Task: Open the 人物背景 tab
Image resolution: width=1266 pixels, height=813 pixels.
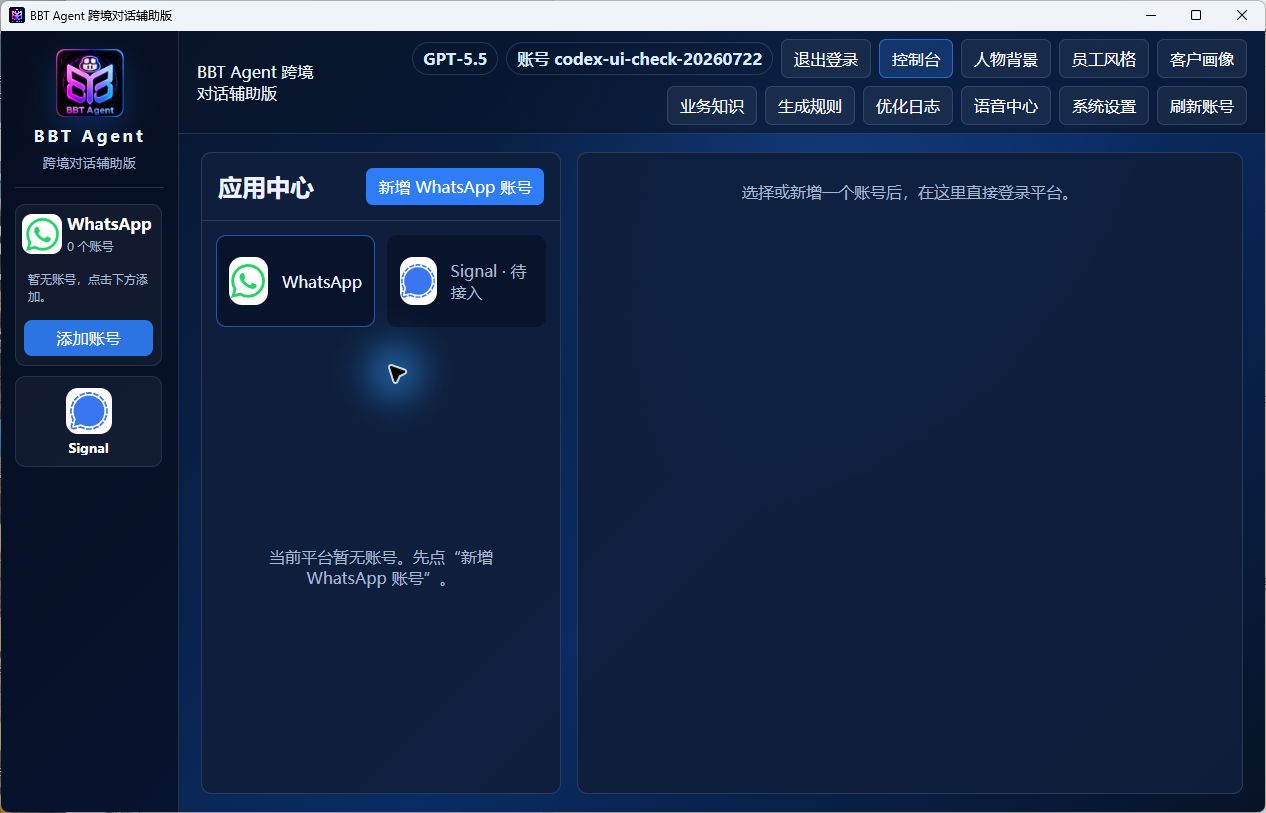Action: tap(1006, 59)
